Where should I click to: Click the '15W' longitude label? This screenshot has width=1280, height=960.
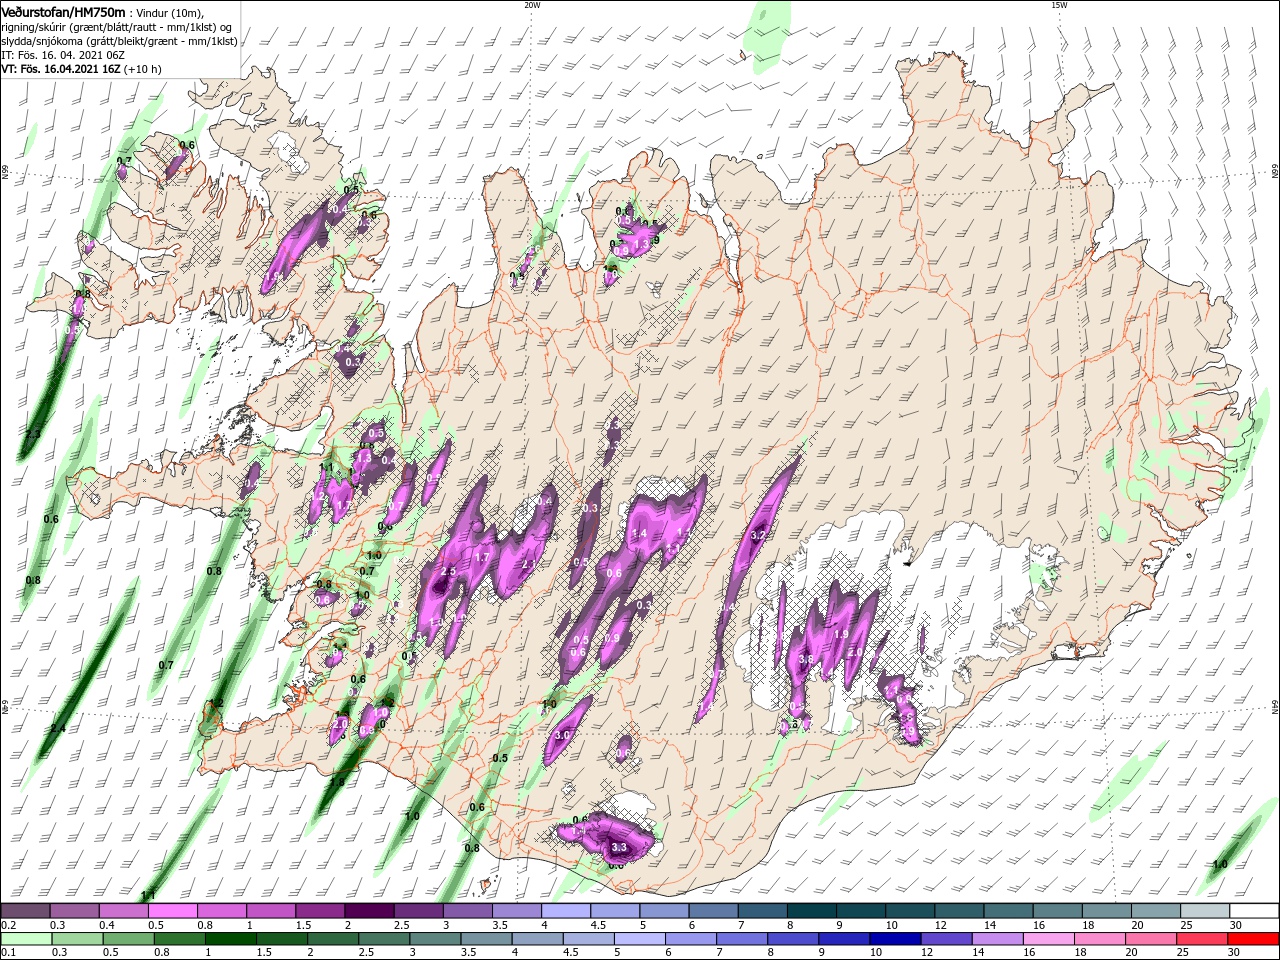point(1058,5)
